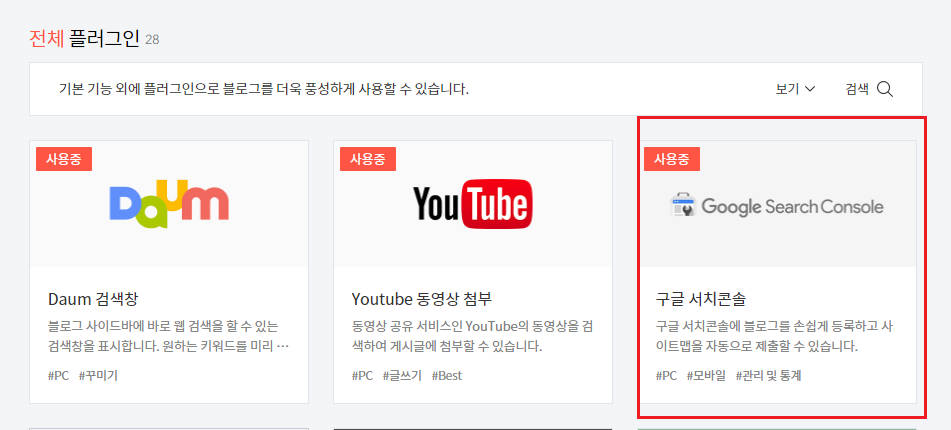Viewport: 951px width, 430px height.
Task: Click the Youtube 동영상 첨부 description text
Action: [x=472, y=337]
